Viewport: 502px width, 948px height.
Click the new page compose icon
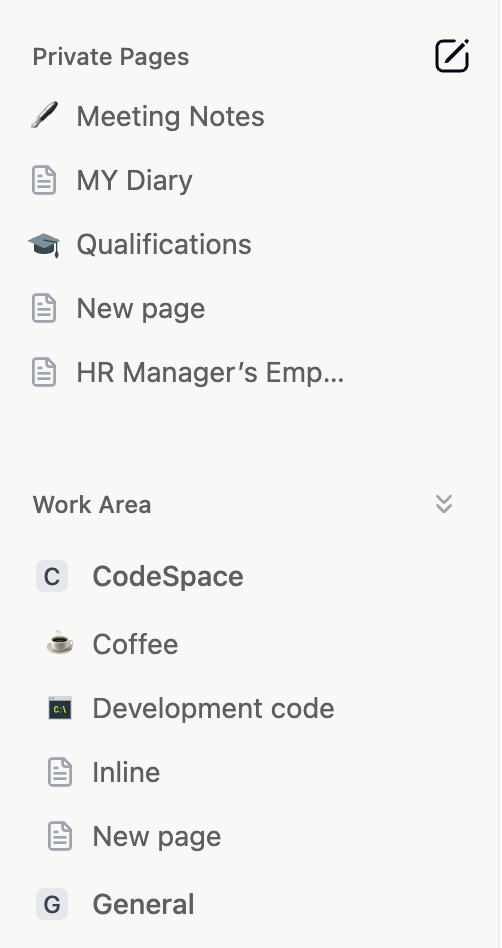(452, 56)
